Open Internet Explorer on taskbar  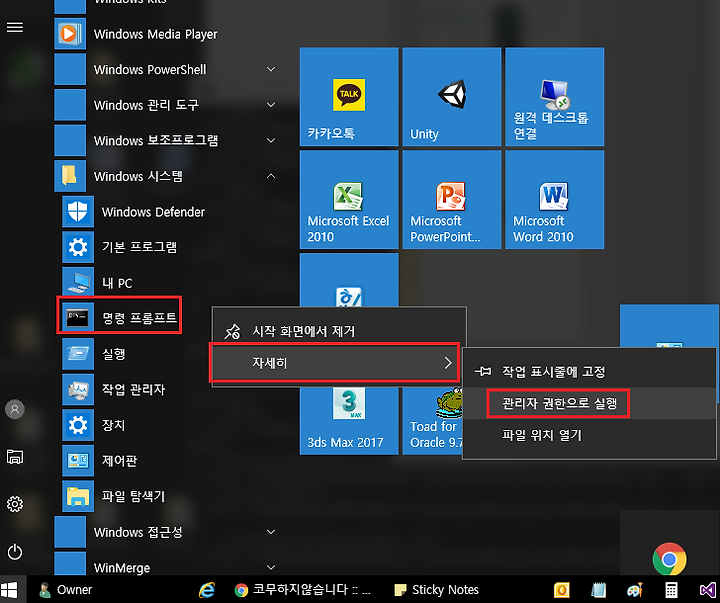point(207,590)
